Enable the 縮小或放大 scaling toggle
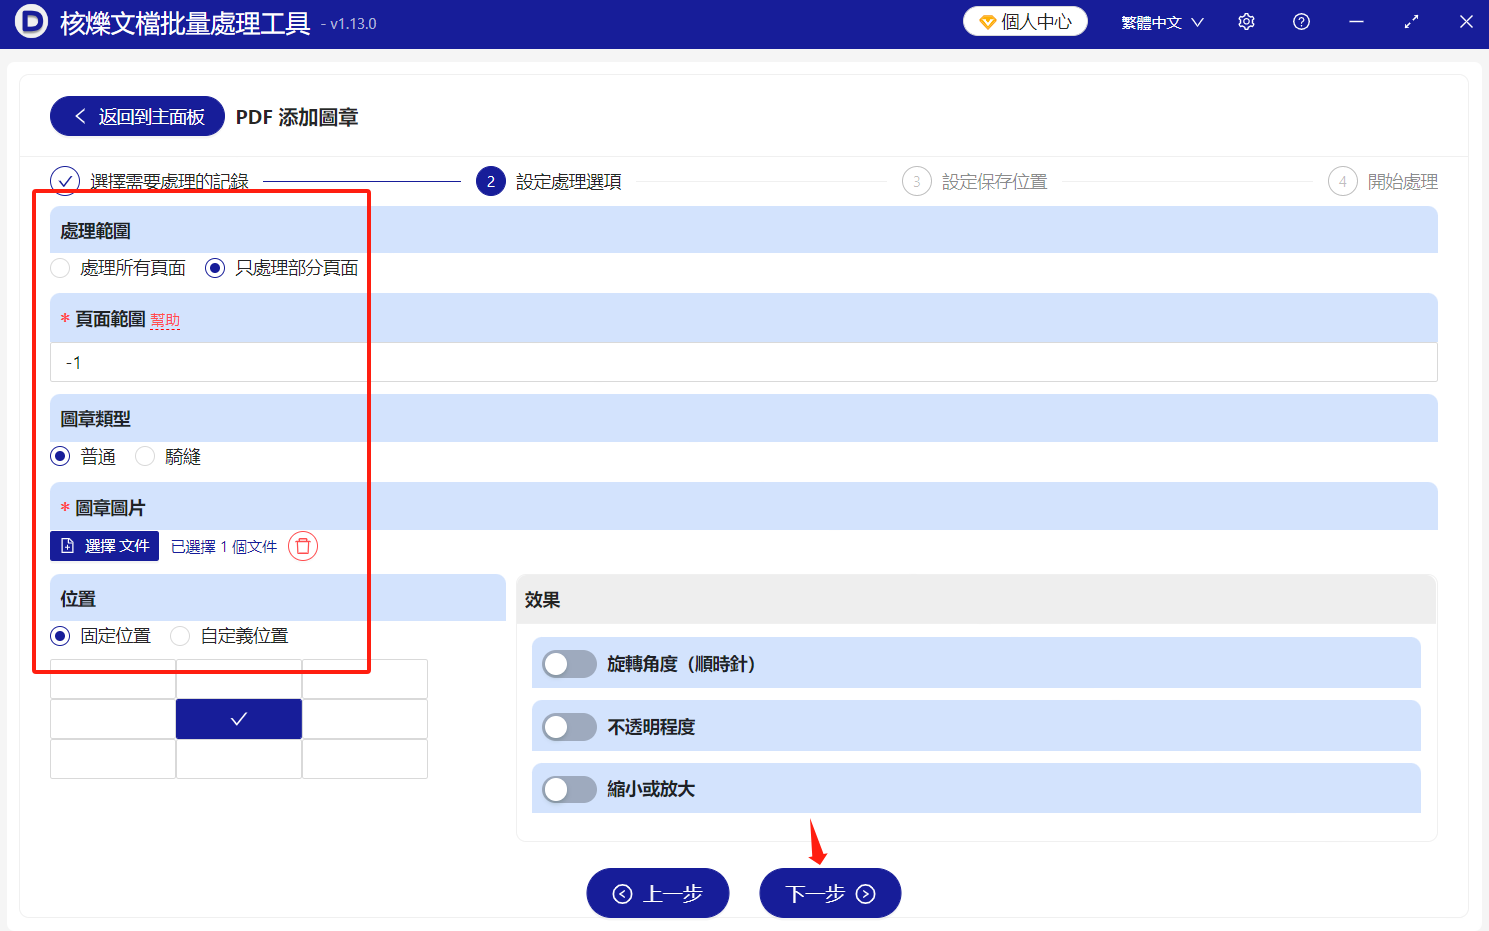1489x931 pixels. tap(568, 789)
